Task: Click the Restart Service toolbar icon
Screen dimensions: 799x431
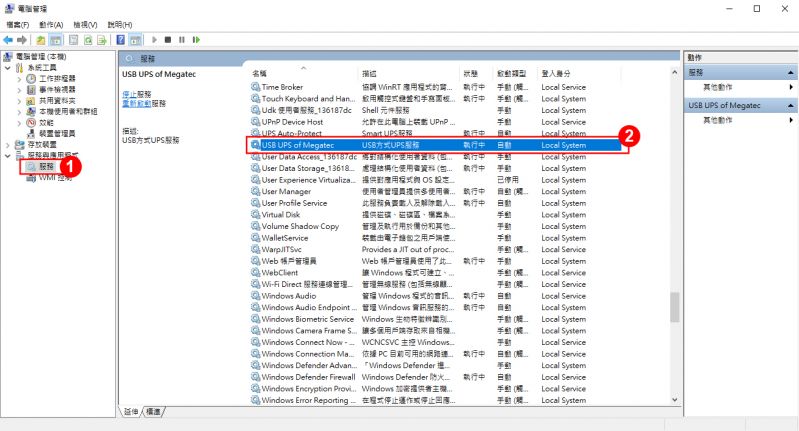Action: coord(195,39)
